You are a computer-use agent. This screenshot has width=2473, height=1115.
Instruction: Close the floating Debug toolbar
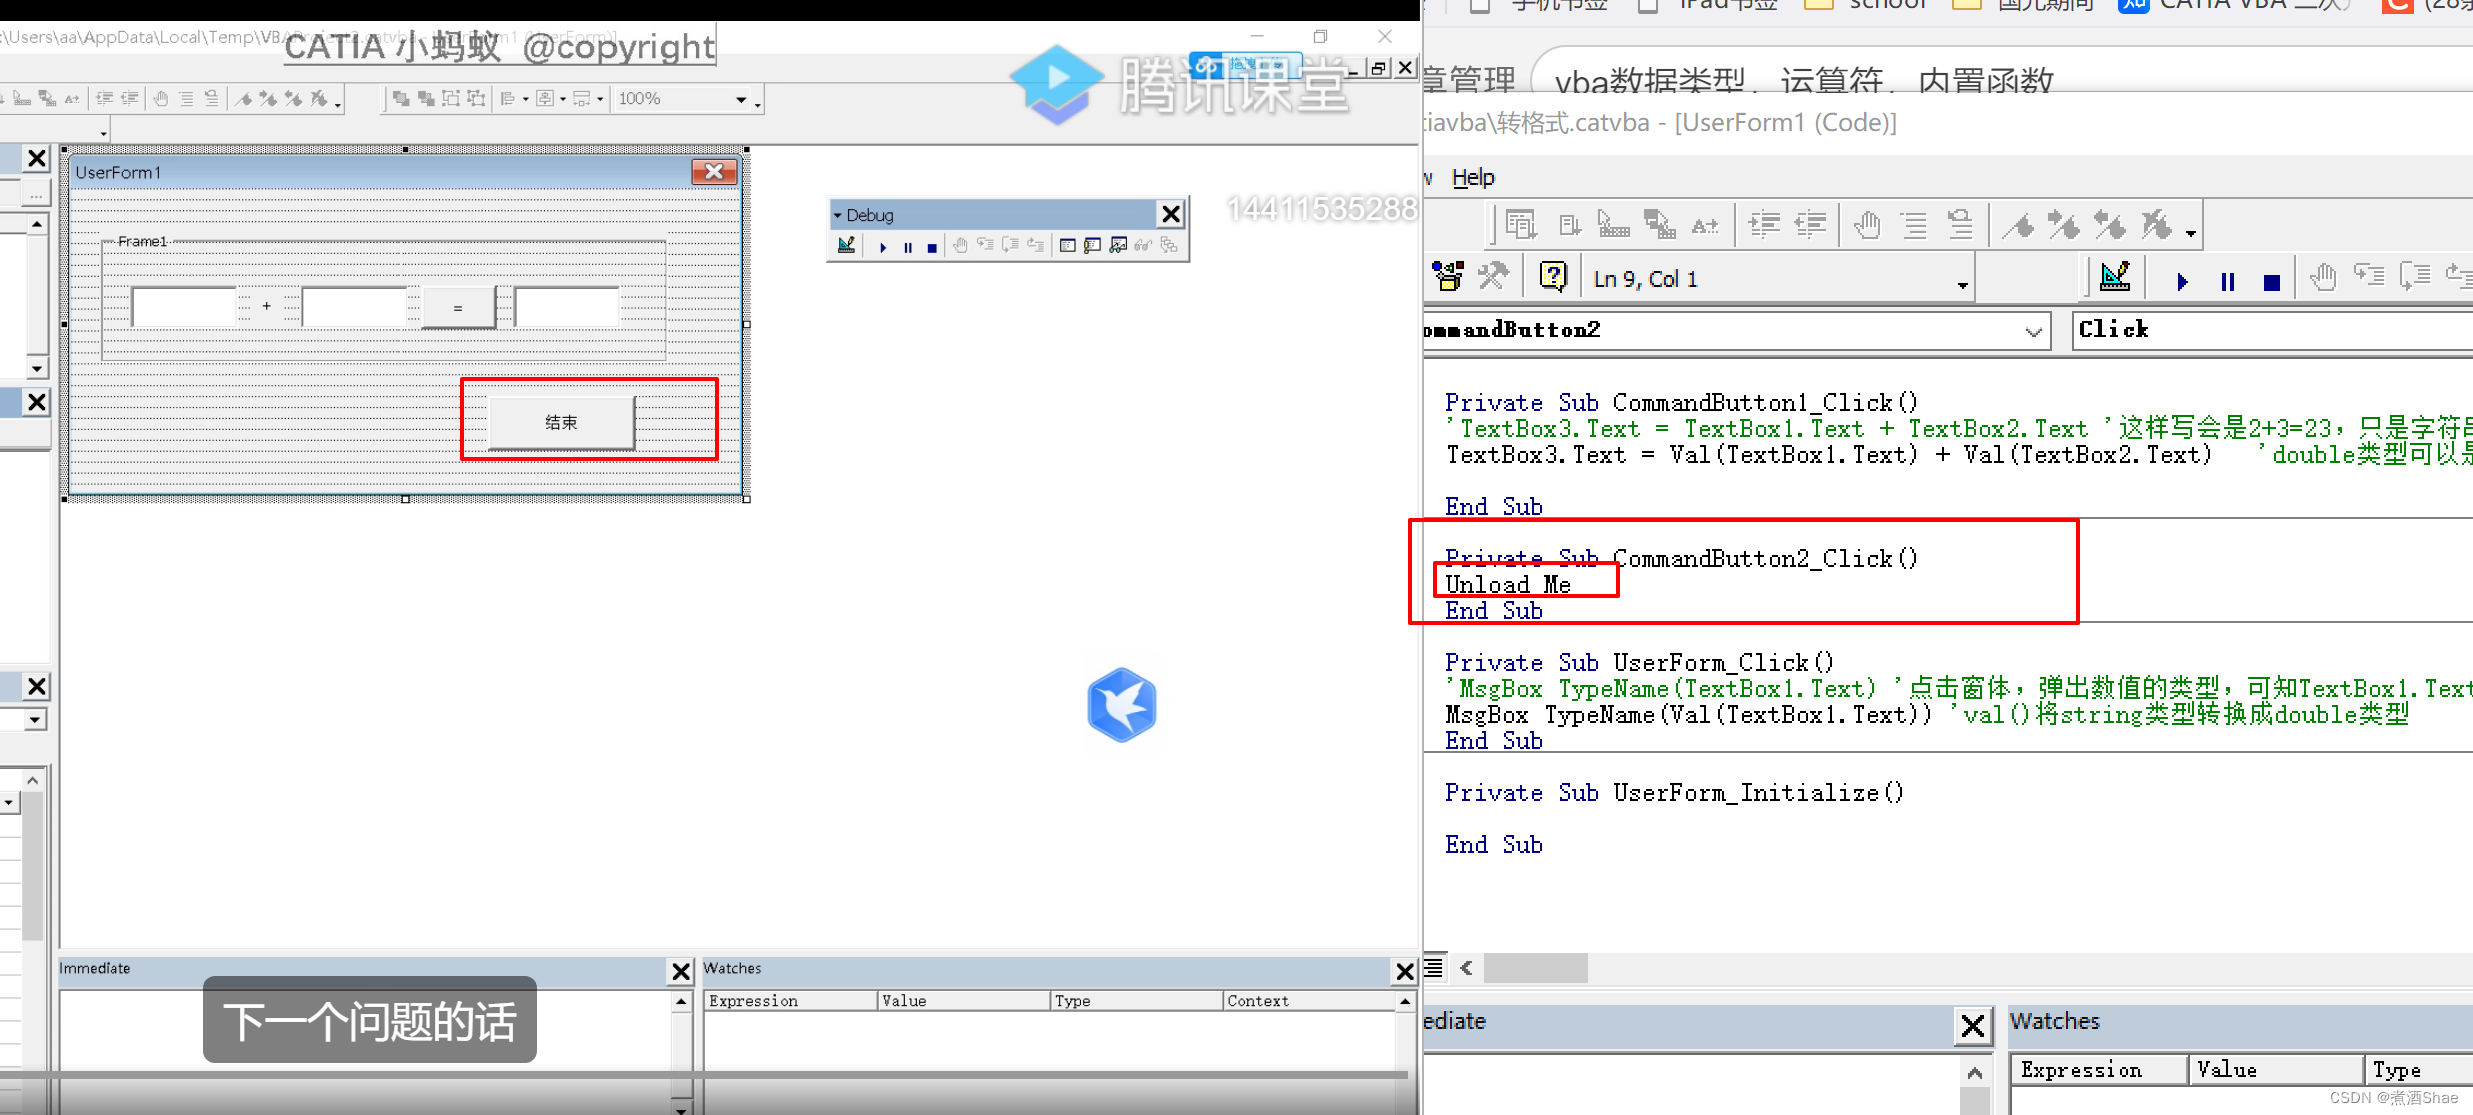click(1171, 214)
